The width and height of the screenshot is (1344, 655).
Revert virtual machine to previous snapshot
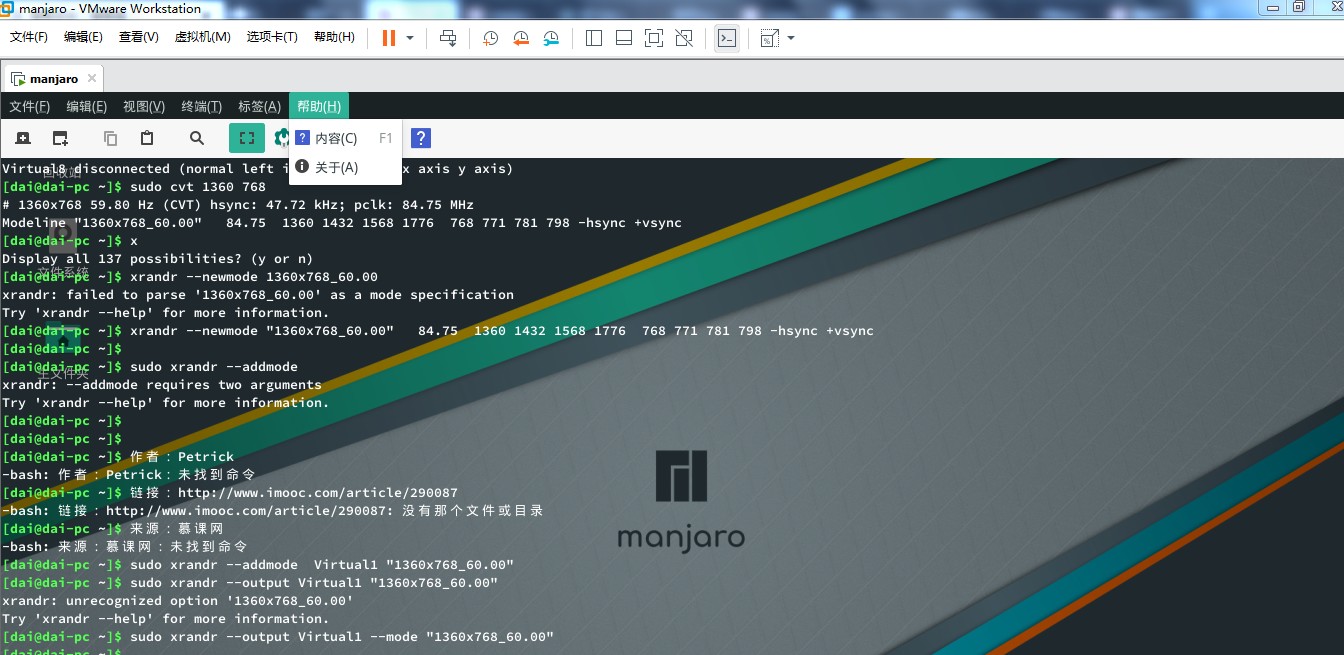tap(521, 38)
